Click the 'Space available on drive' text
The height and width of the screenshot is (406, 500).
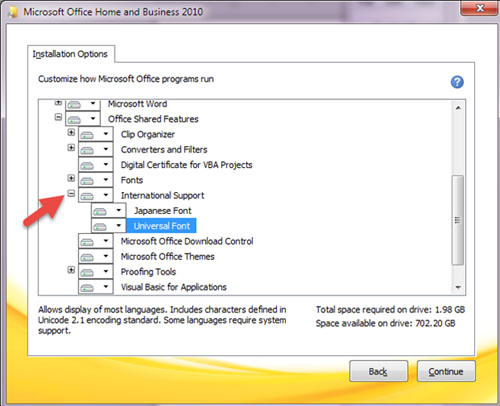(x=386, y=323)
